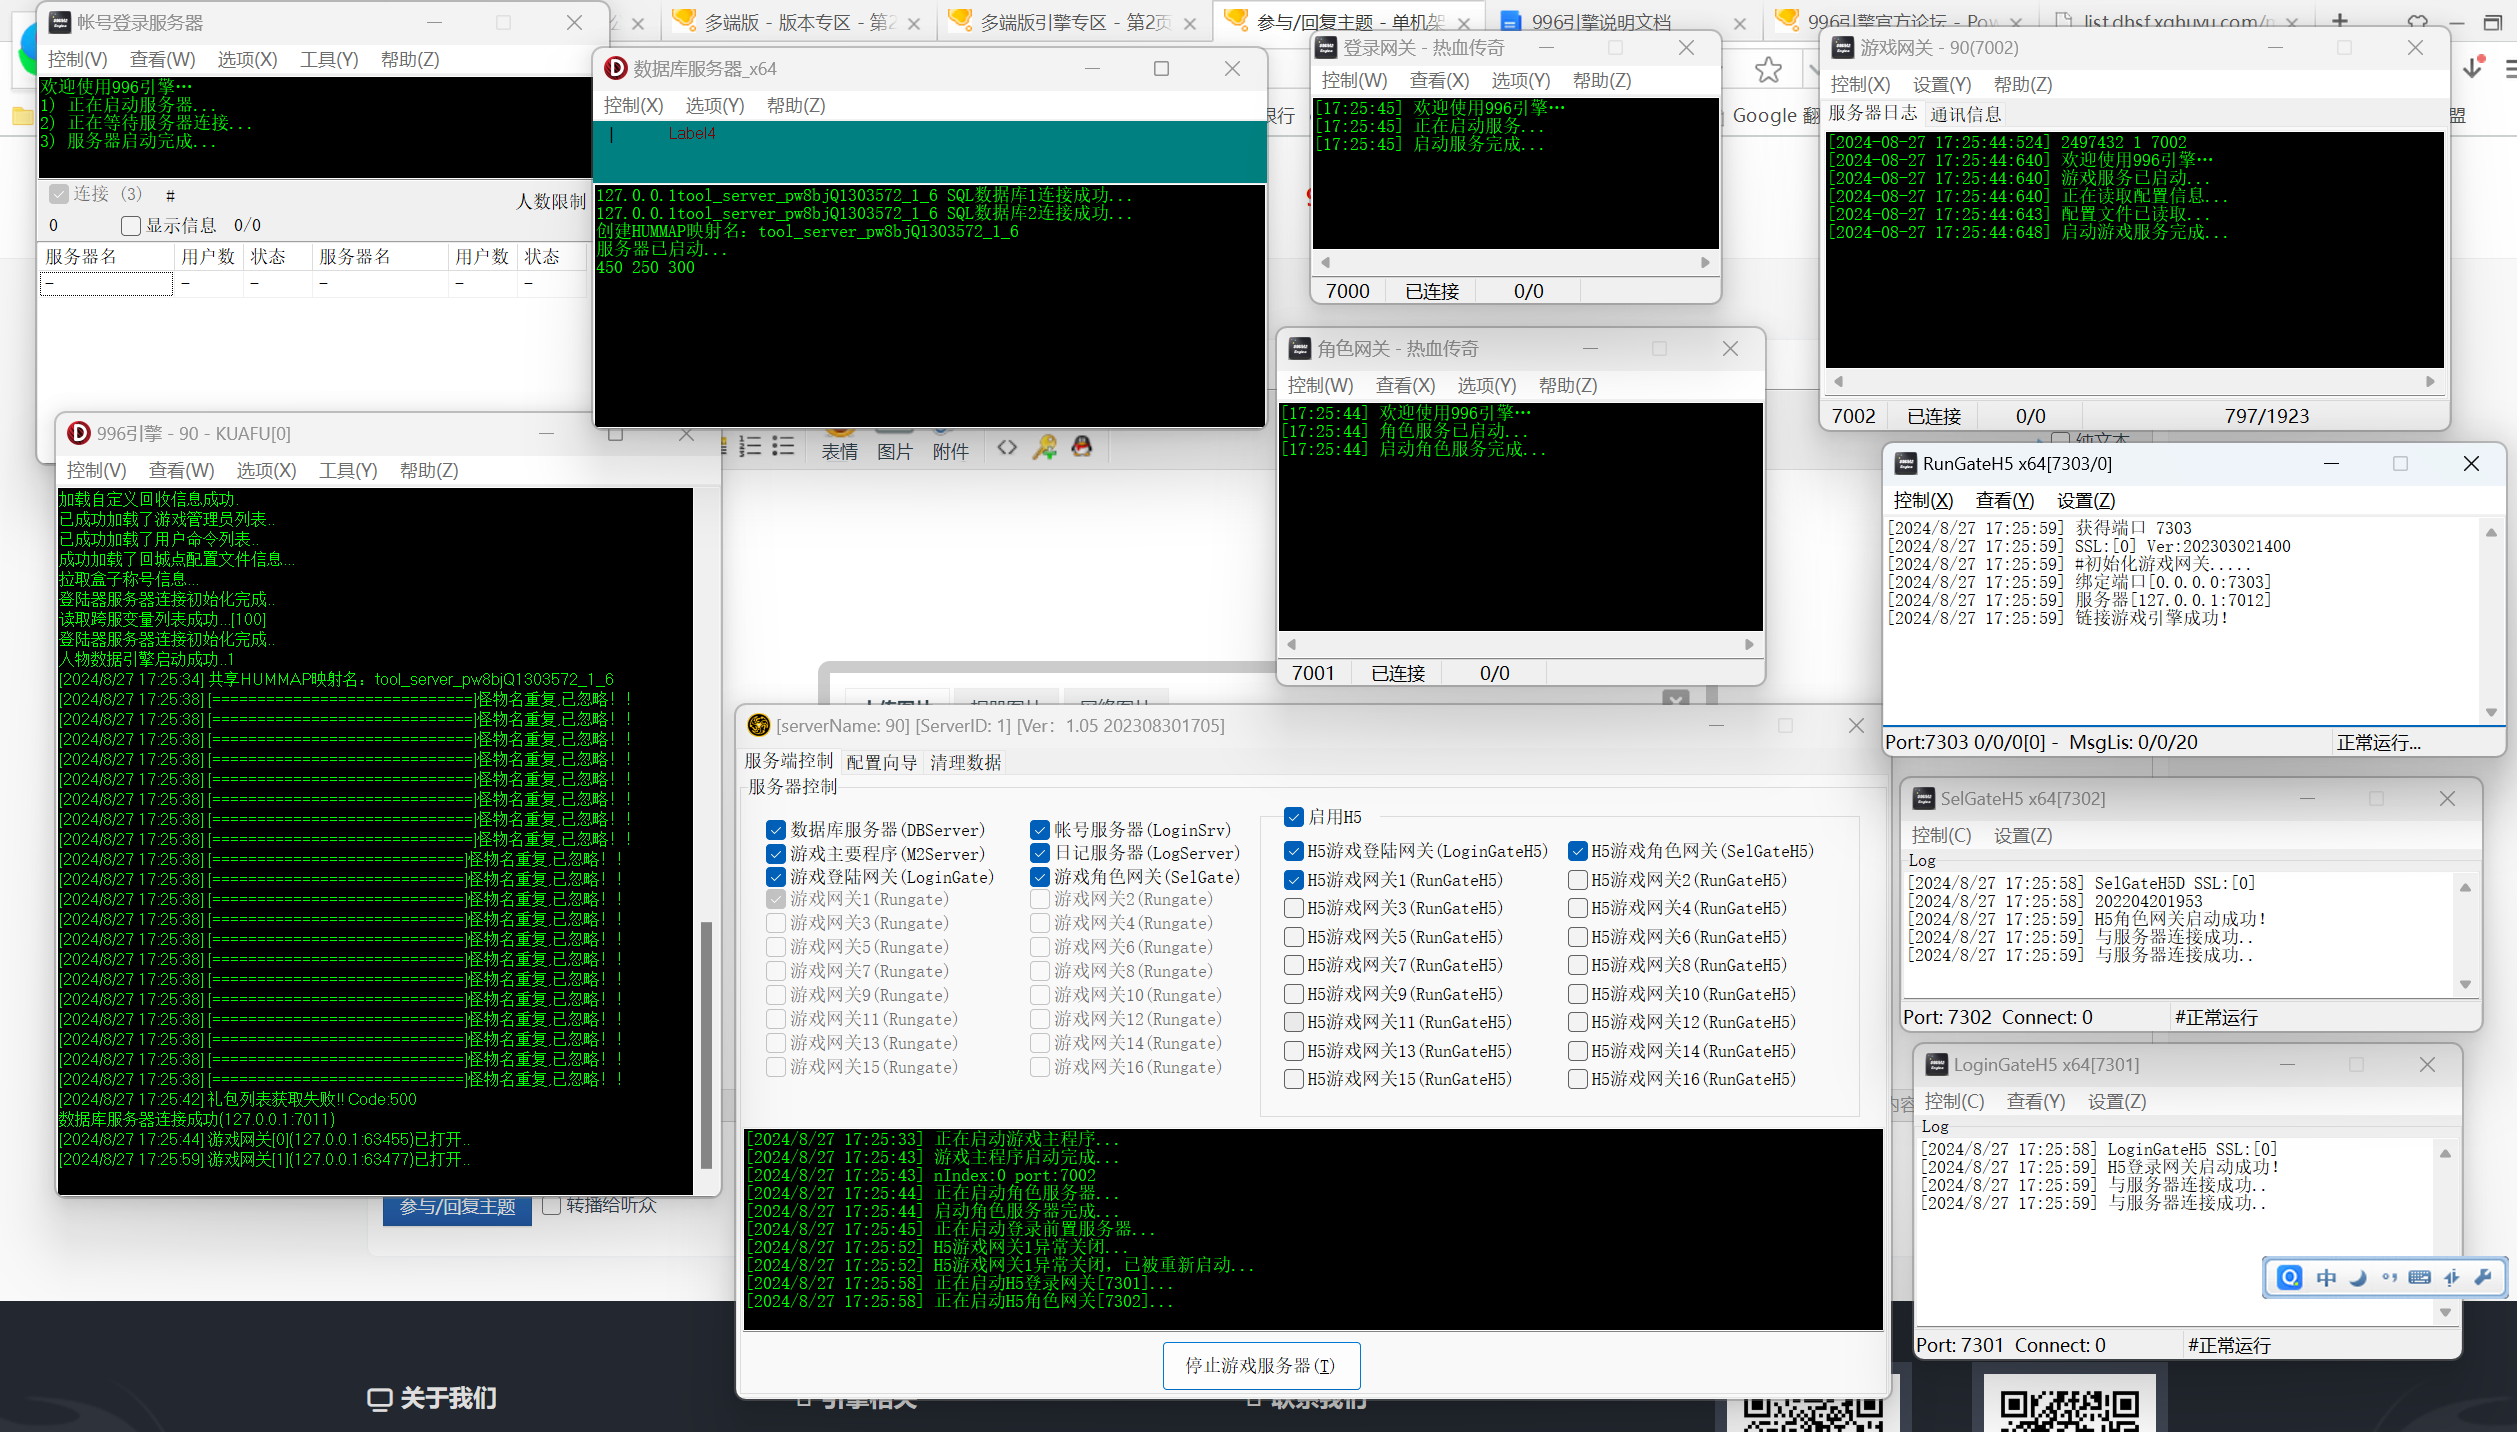Image resolution: width=2517 pixels, height=1432 pixels.
Task: Click the RunGateH5 window title icon
Action: [x=1906, y=463]
